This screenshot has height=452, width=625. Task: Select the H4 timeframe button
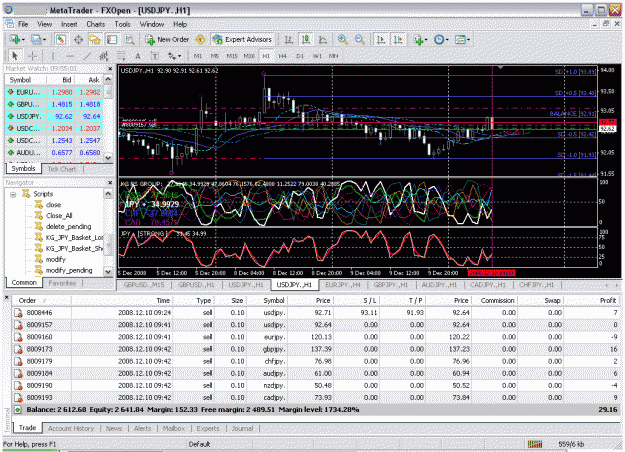click(283, 56)
